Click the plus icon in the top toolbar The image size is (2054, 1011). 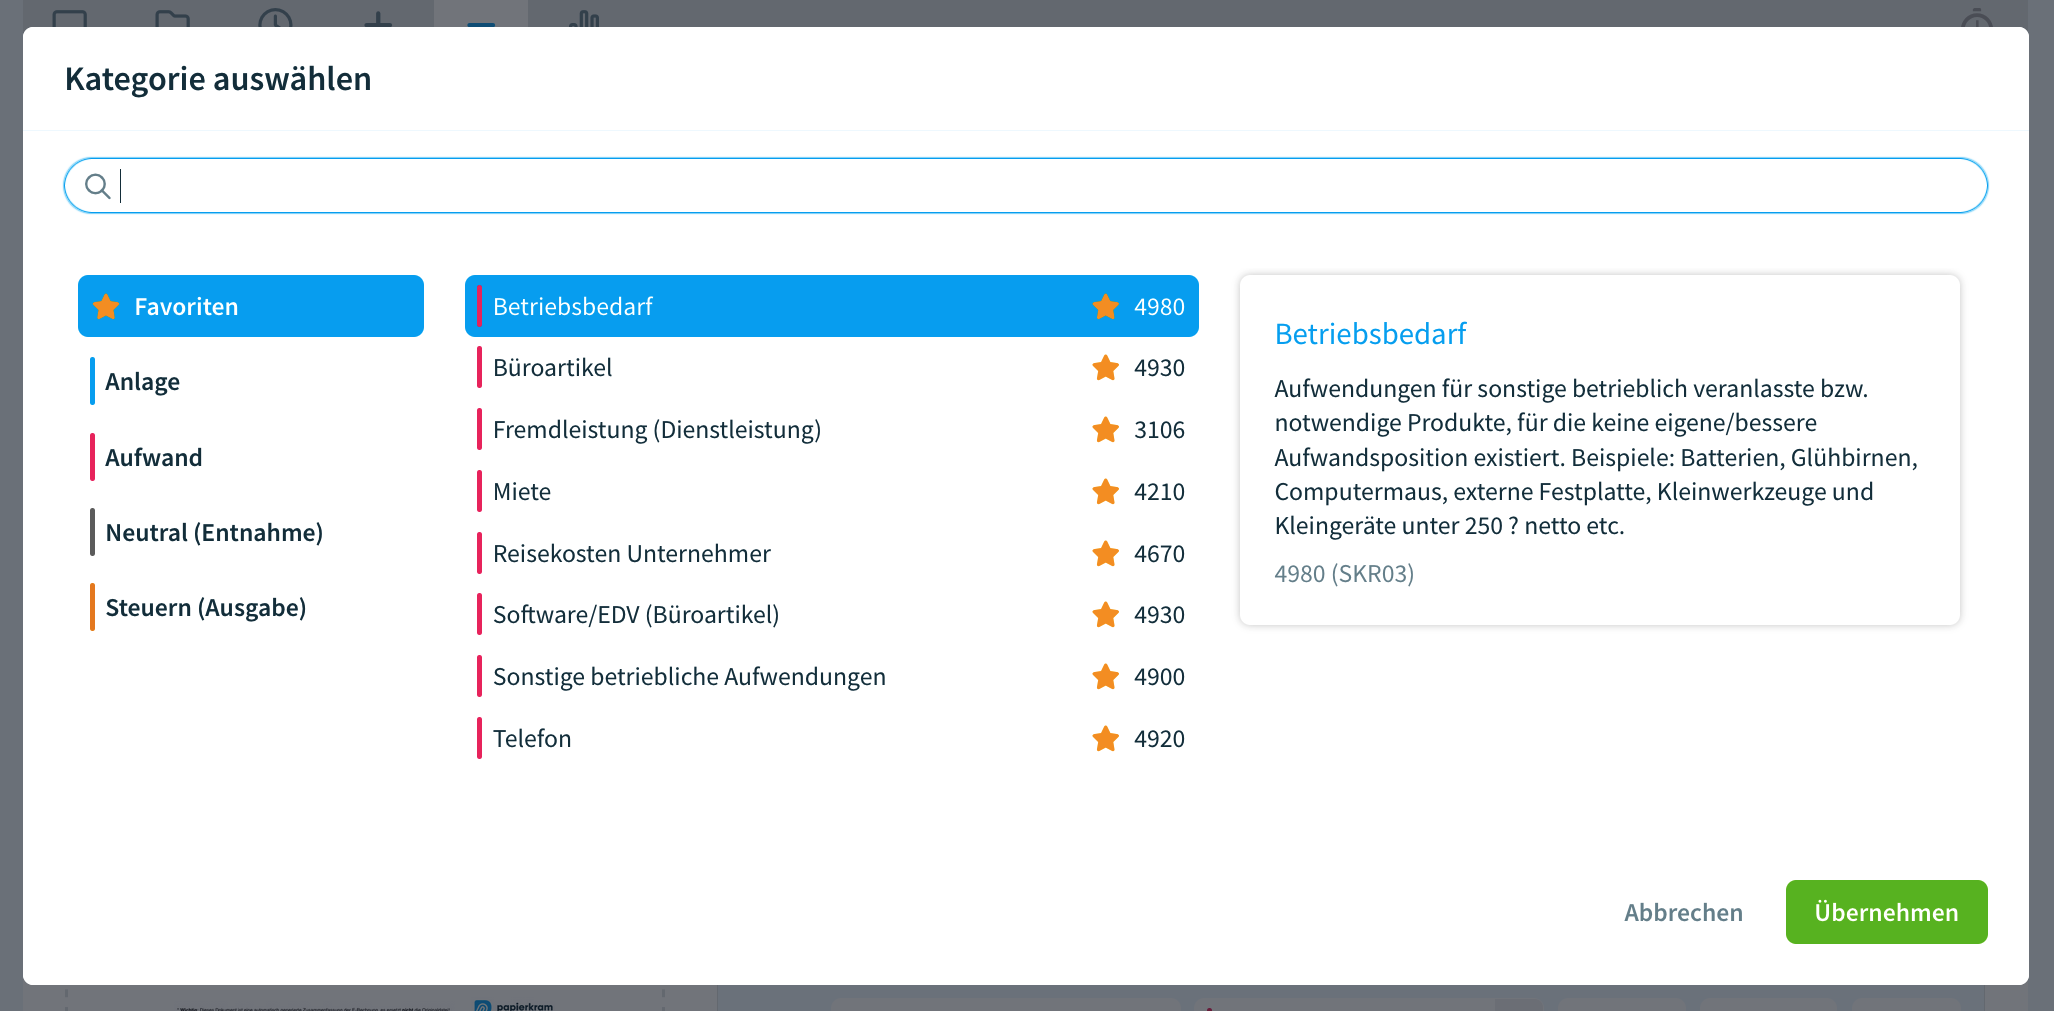(x=377, y=17)
